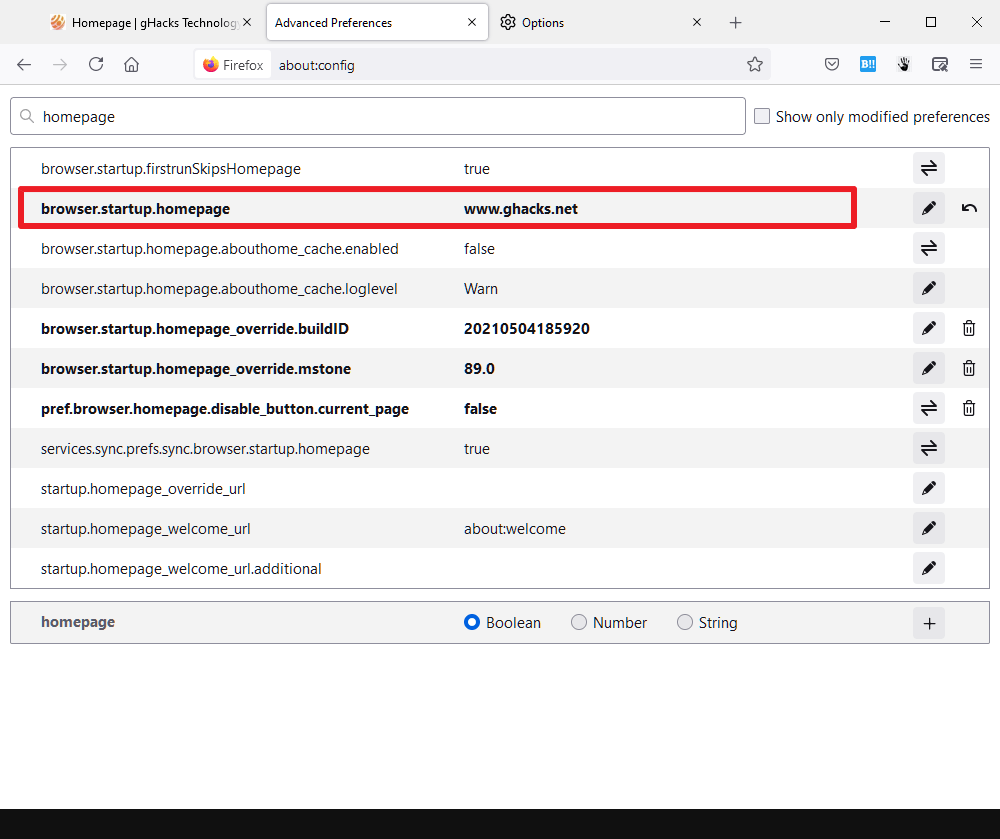Screen dimensions: 1000x839
Task: Add the new homepage preference
Action: 928,622
